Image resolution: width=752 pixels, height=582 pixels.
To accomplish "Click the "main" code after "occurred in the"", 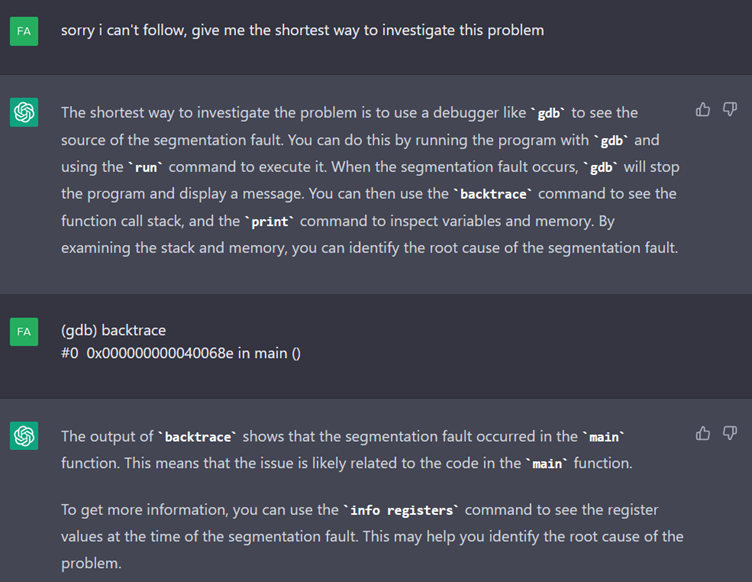I will pos(603,437).
